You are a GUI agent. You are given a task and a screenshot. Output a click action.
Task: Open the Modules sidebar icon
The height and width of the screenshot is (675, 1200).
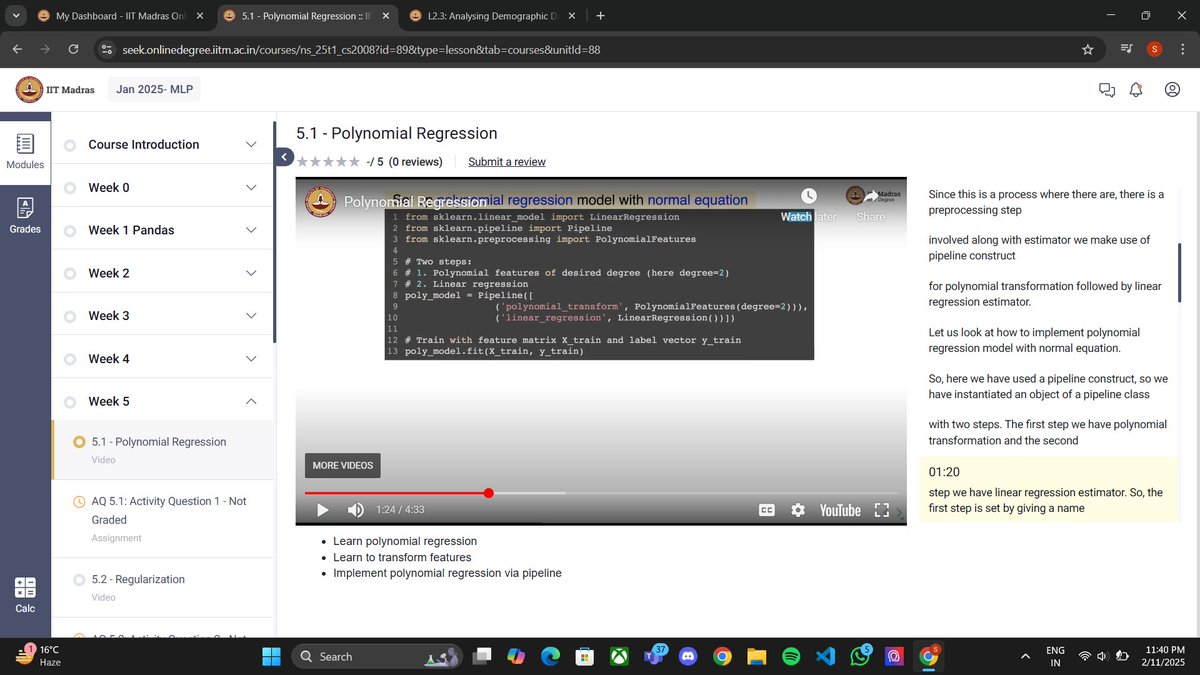coord(25,151)
